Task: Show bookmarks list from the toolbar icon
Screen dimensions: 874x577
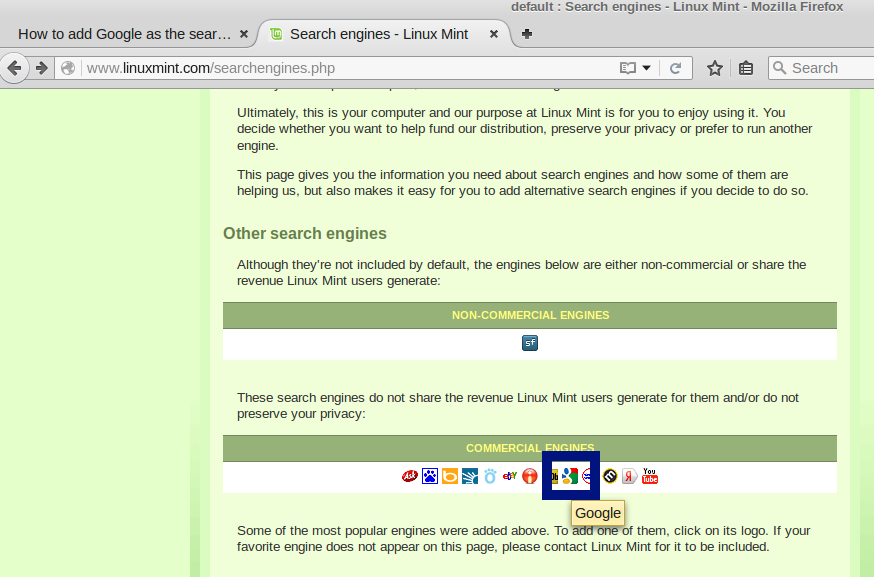Action: (x=746, y=68)
